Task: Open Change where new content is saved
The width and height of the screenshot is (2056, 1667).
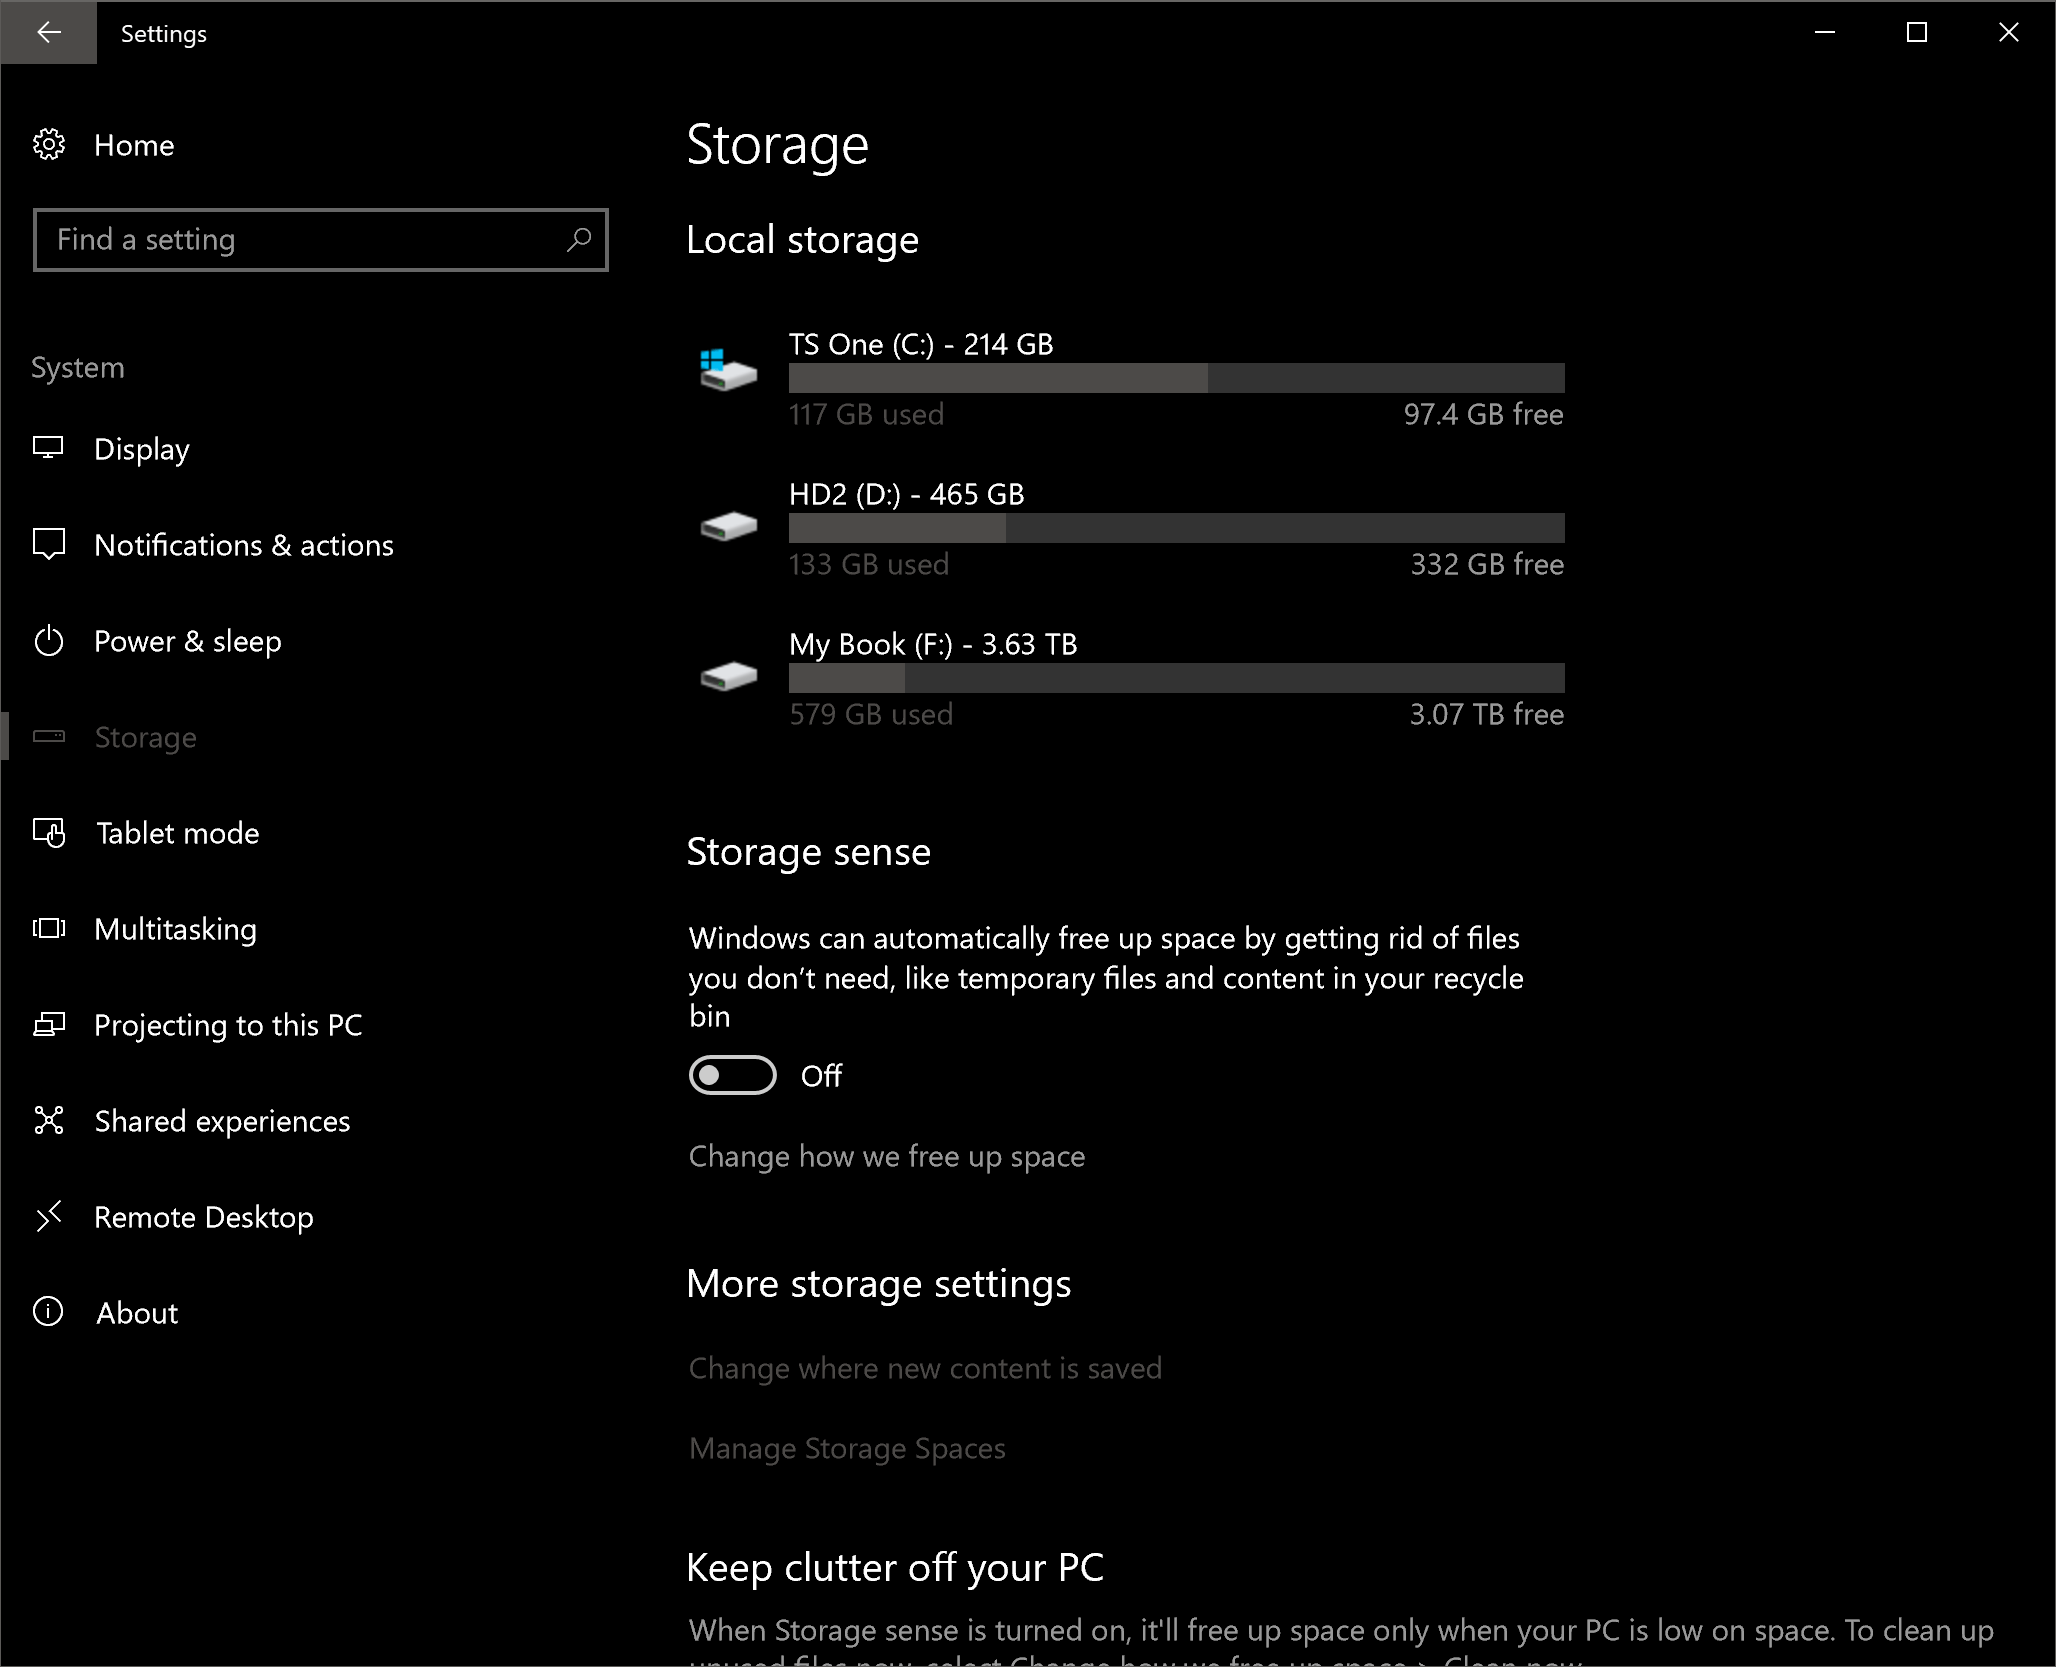Action: click(924, 1368)
